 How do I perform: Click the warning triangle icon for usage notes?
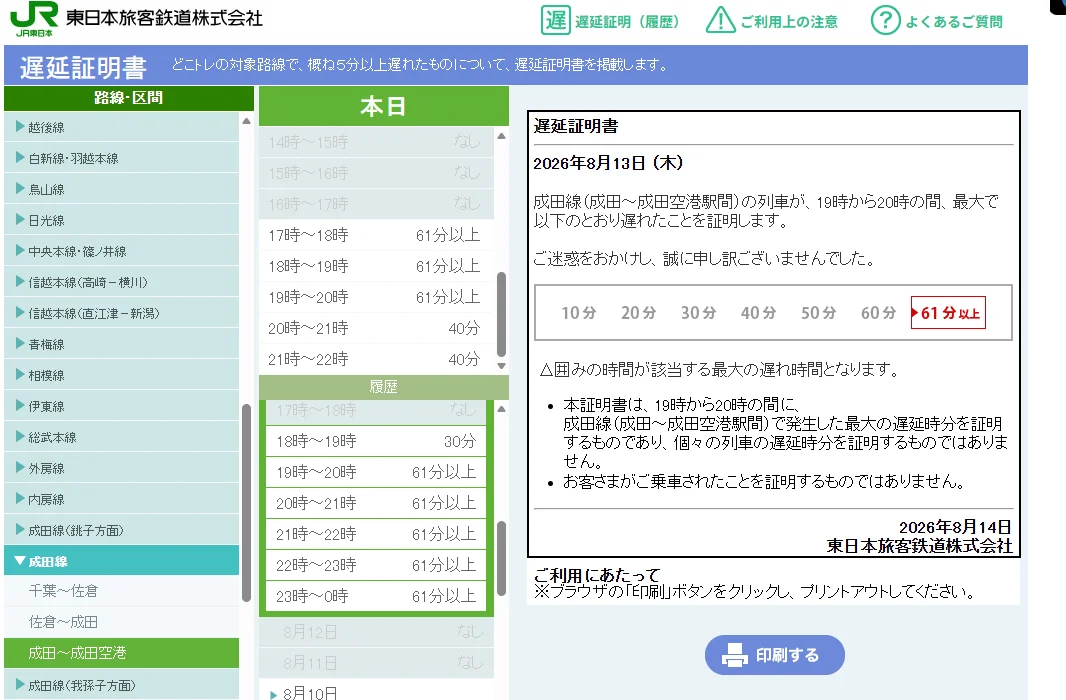721,20
